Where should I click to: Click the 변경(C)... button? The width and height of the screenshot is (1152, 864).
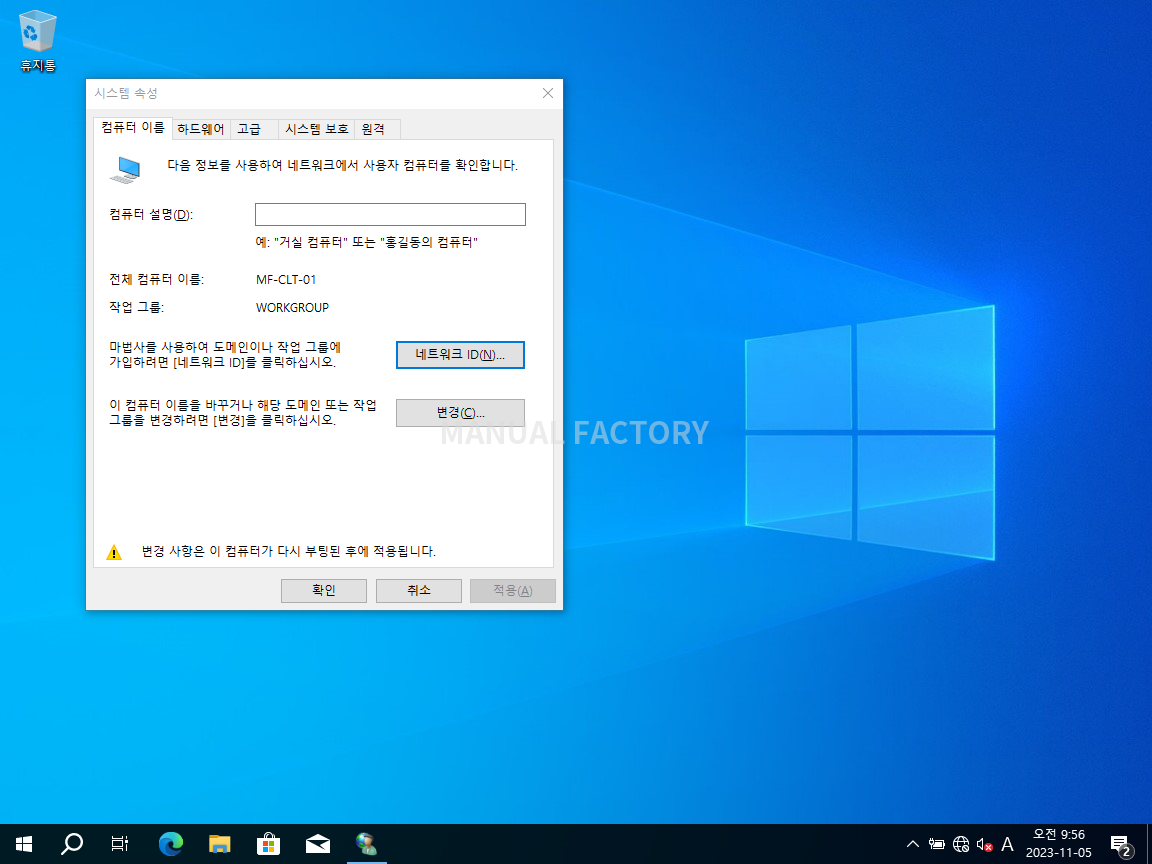tap(460, 413)
